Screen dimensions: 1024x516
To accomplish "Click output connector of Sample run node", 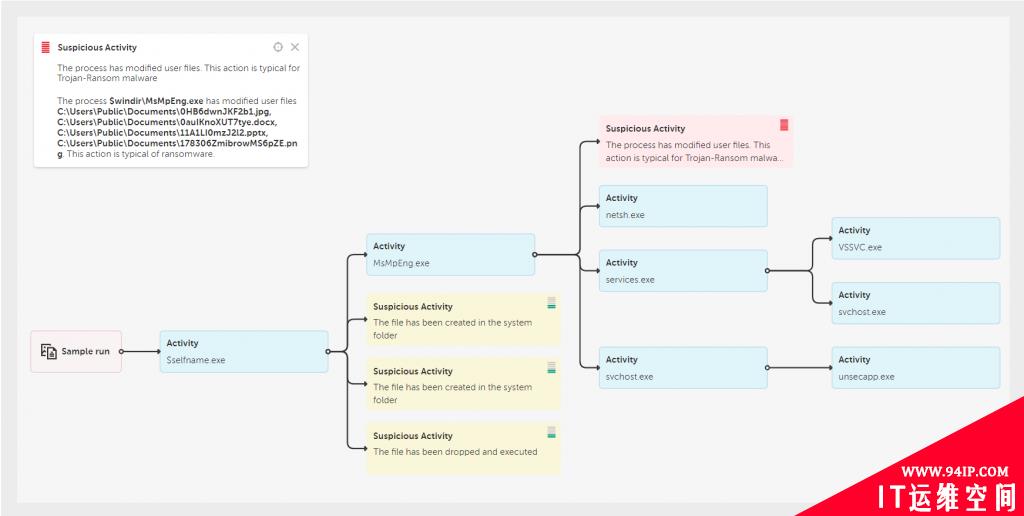I will (121, 351).
